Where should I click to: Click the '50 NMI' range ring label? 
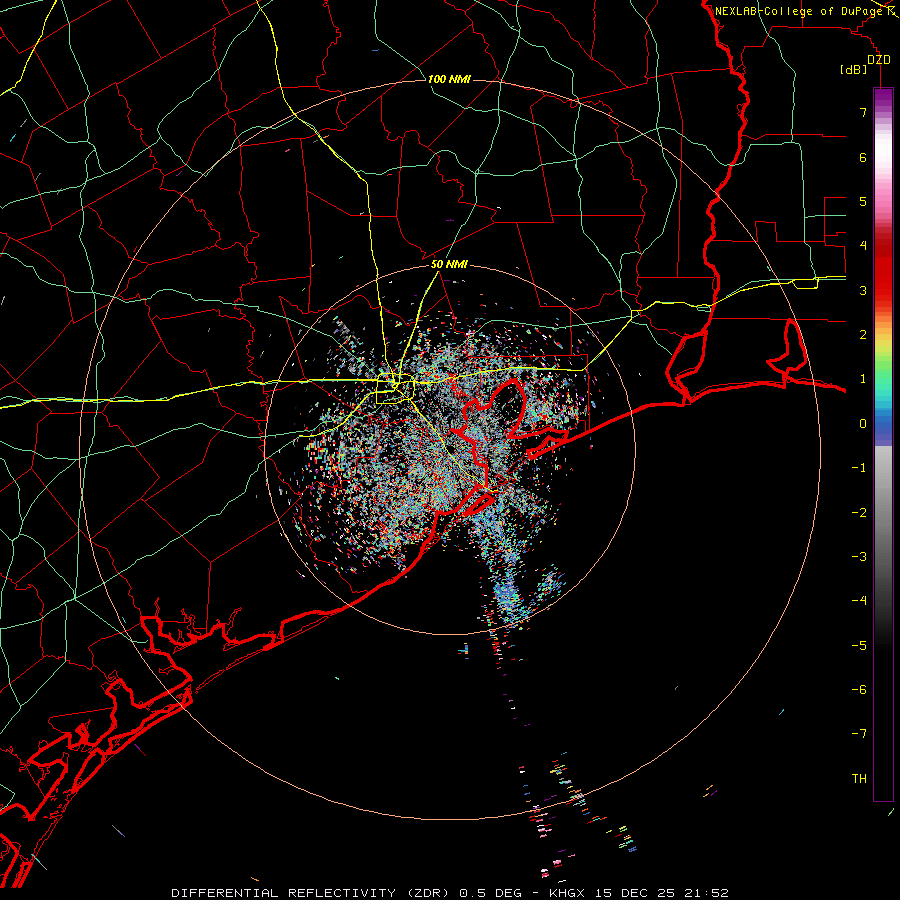[x=449, y=265]
